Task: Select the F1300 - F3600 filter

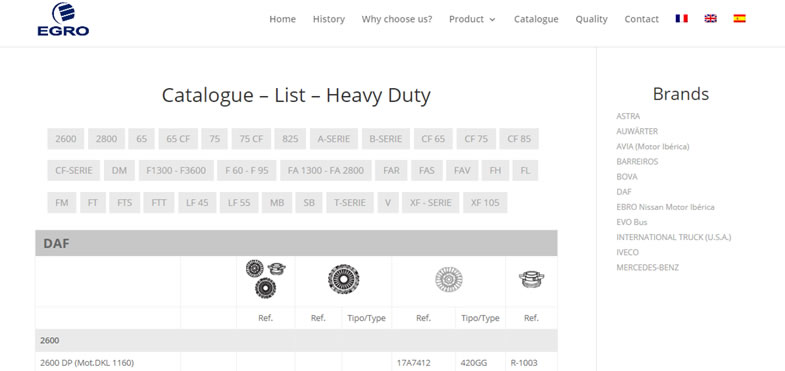Action: [176, 170]
